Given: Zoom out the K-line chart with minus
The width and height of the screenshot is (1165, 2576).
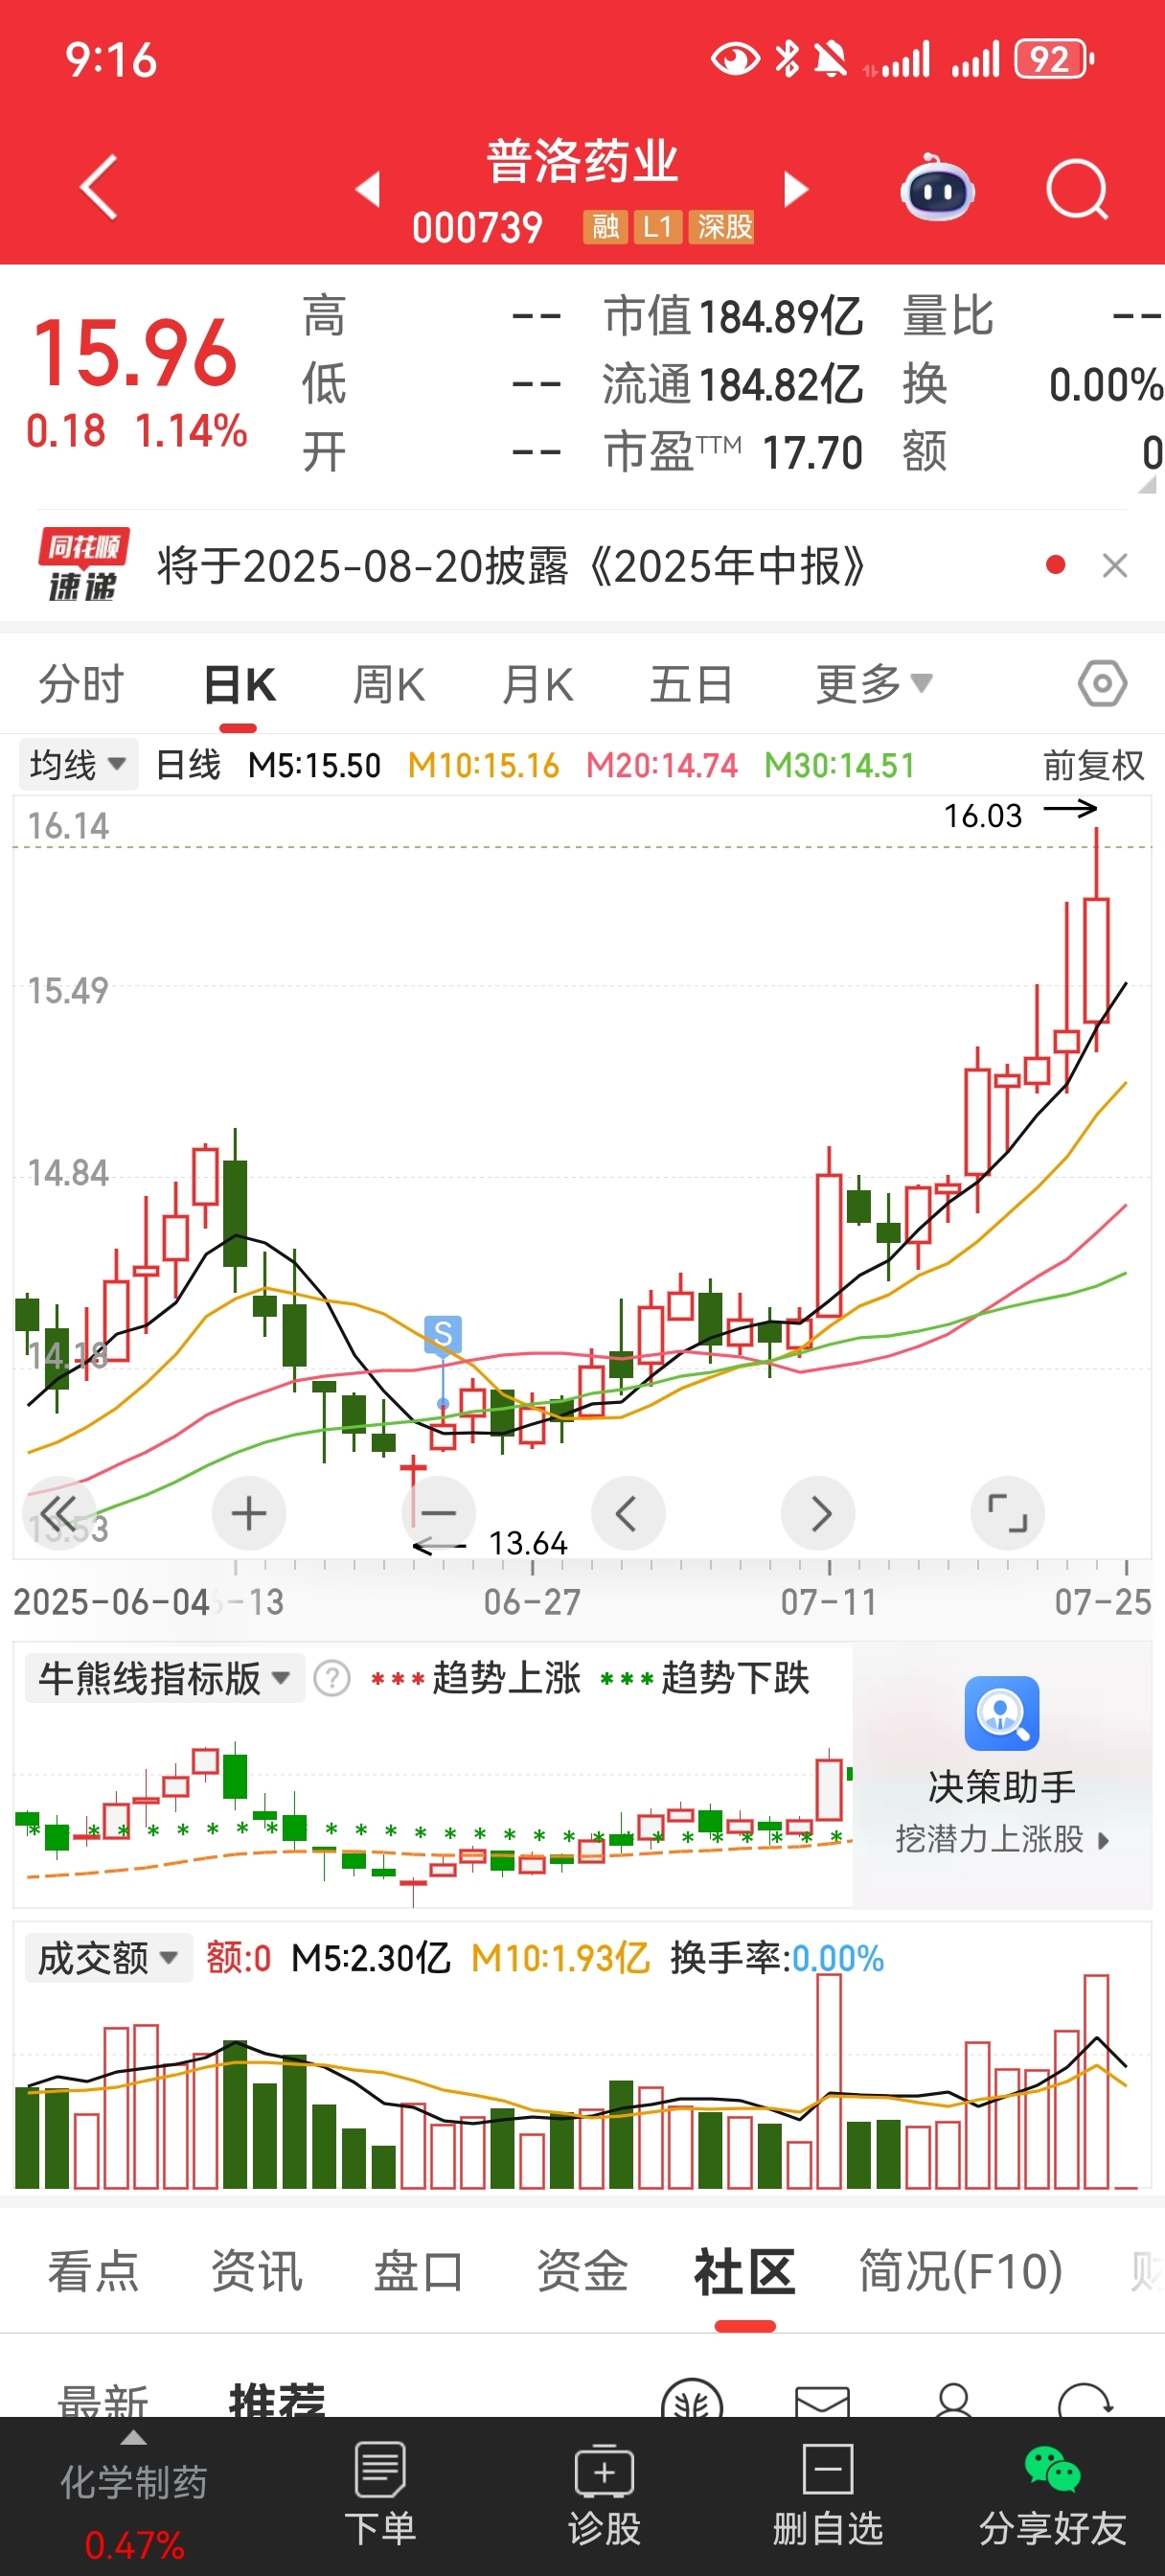Looking at the screenshot, I should point(439,1513).
